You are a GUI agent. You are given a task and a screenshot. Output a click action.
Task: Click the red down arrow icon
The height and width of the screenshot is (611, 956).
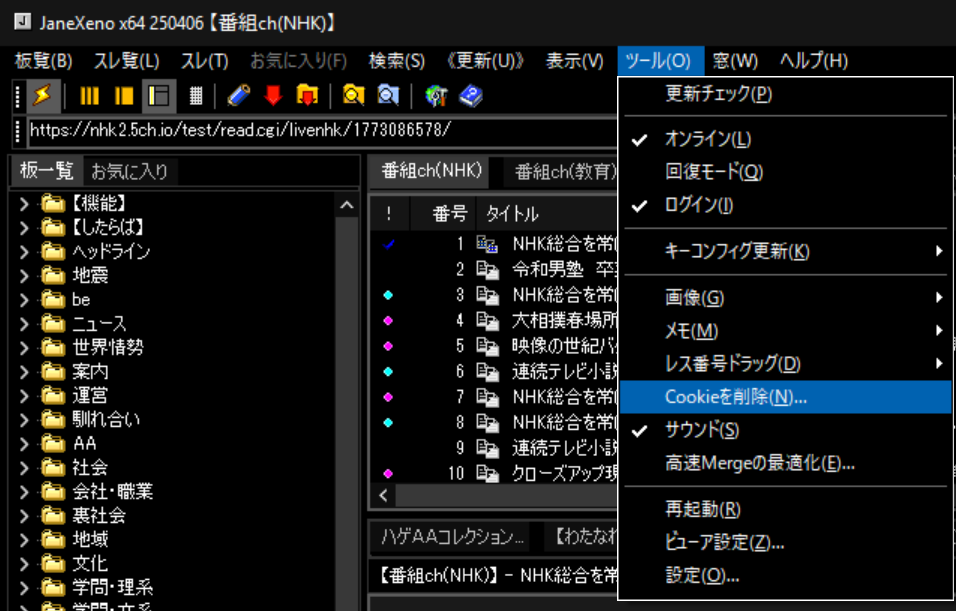[273, 95]
